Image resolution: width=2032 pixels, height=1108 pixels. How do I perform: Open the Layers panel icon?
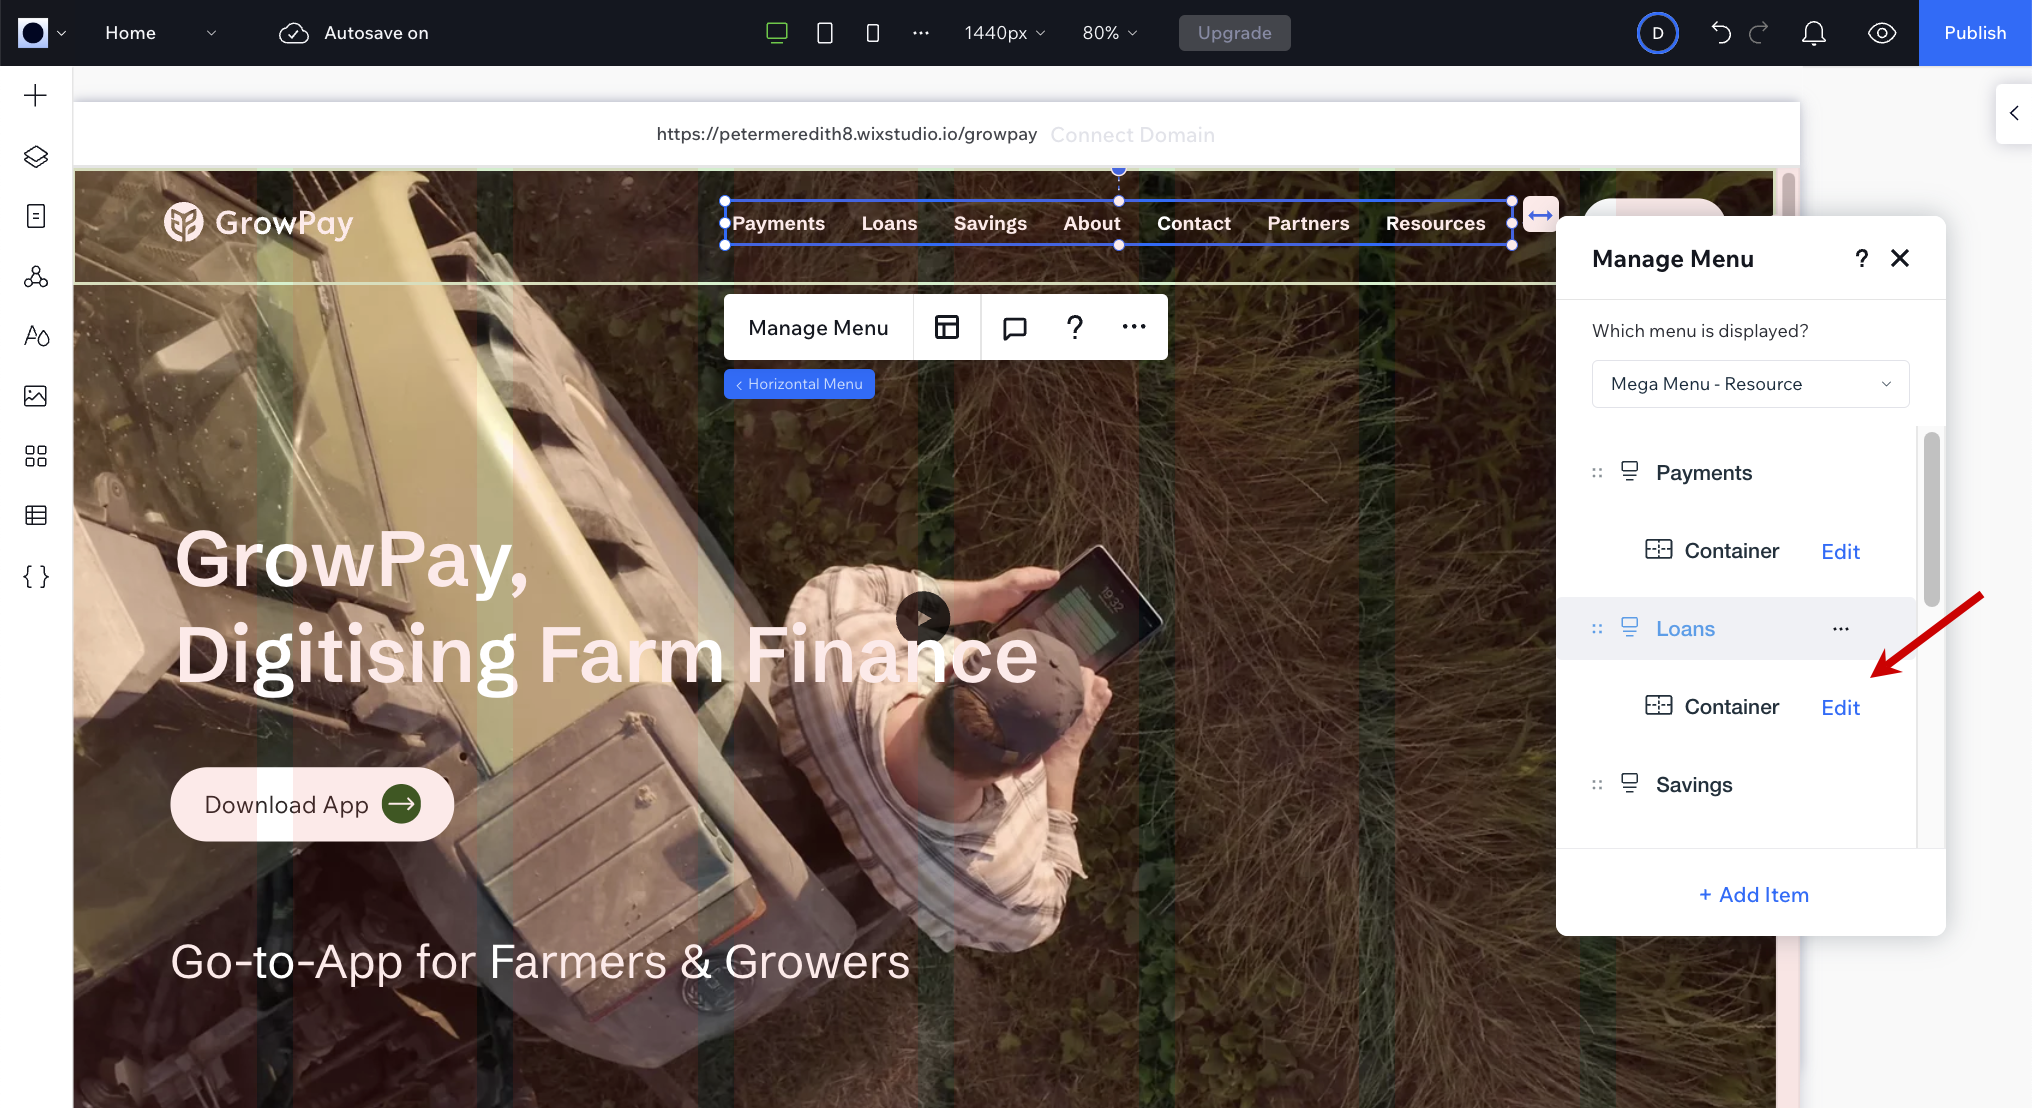tap(36, 157)
